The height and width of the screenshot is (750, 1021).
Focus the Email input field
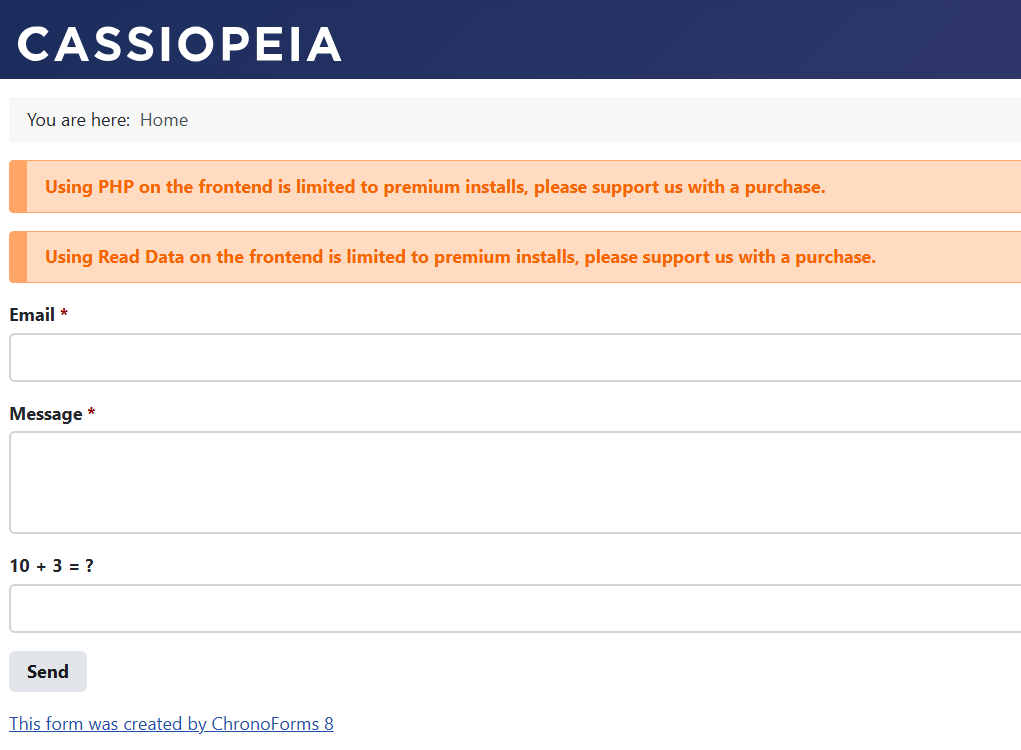[x=514, y=358]
